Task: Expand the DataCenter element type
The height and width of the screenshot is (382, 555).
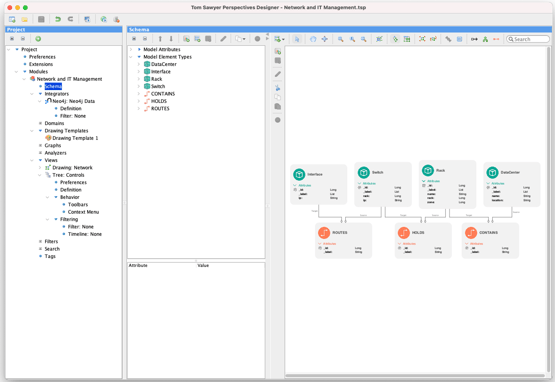Action: pos(139,64)
